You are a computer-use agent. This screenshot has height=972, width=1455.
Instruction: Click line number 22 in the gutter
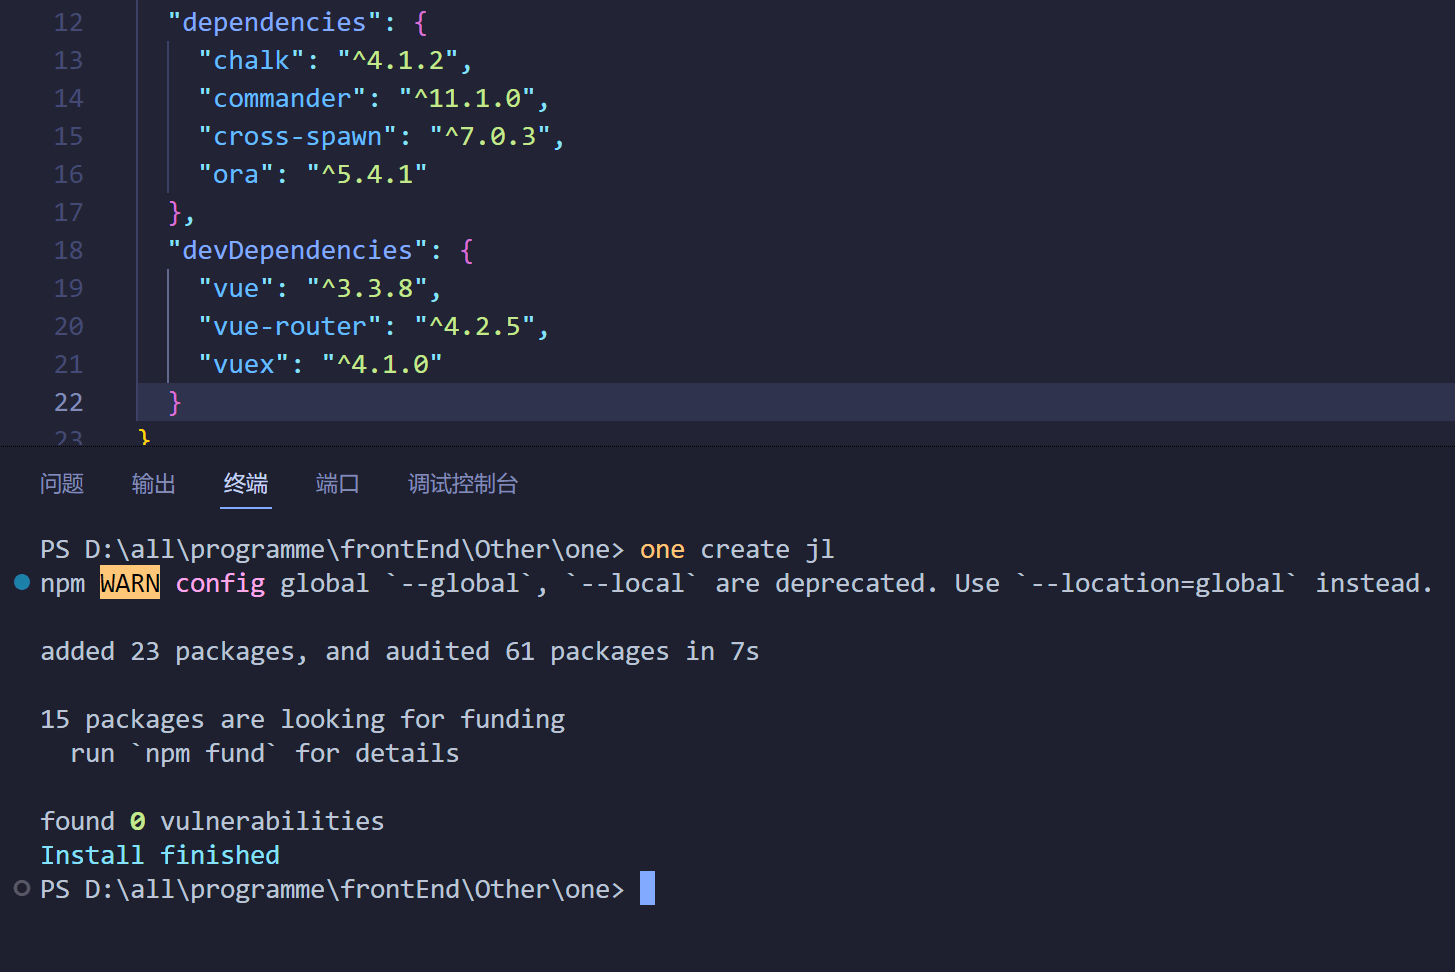68,402
